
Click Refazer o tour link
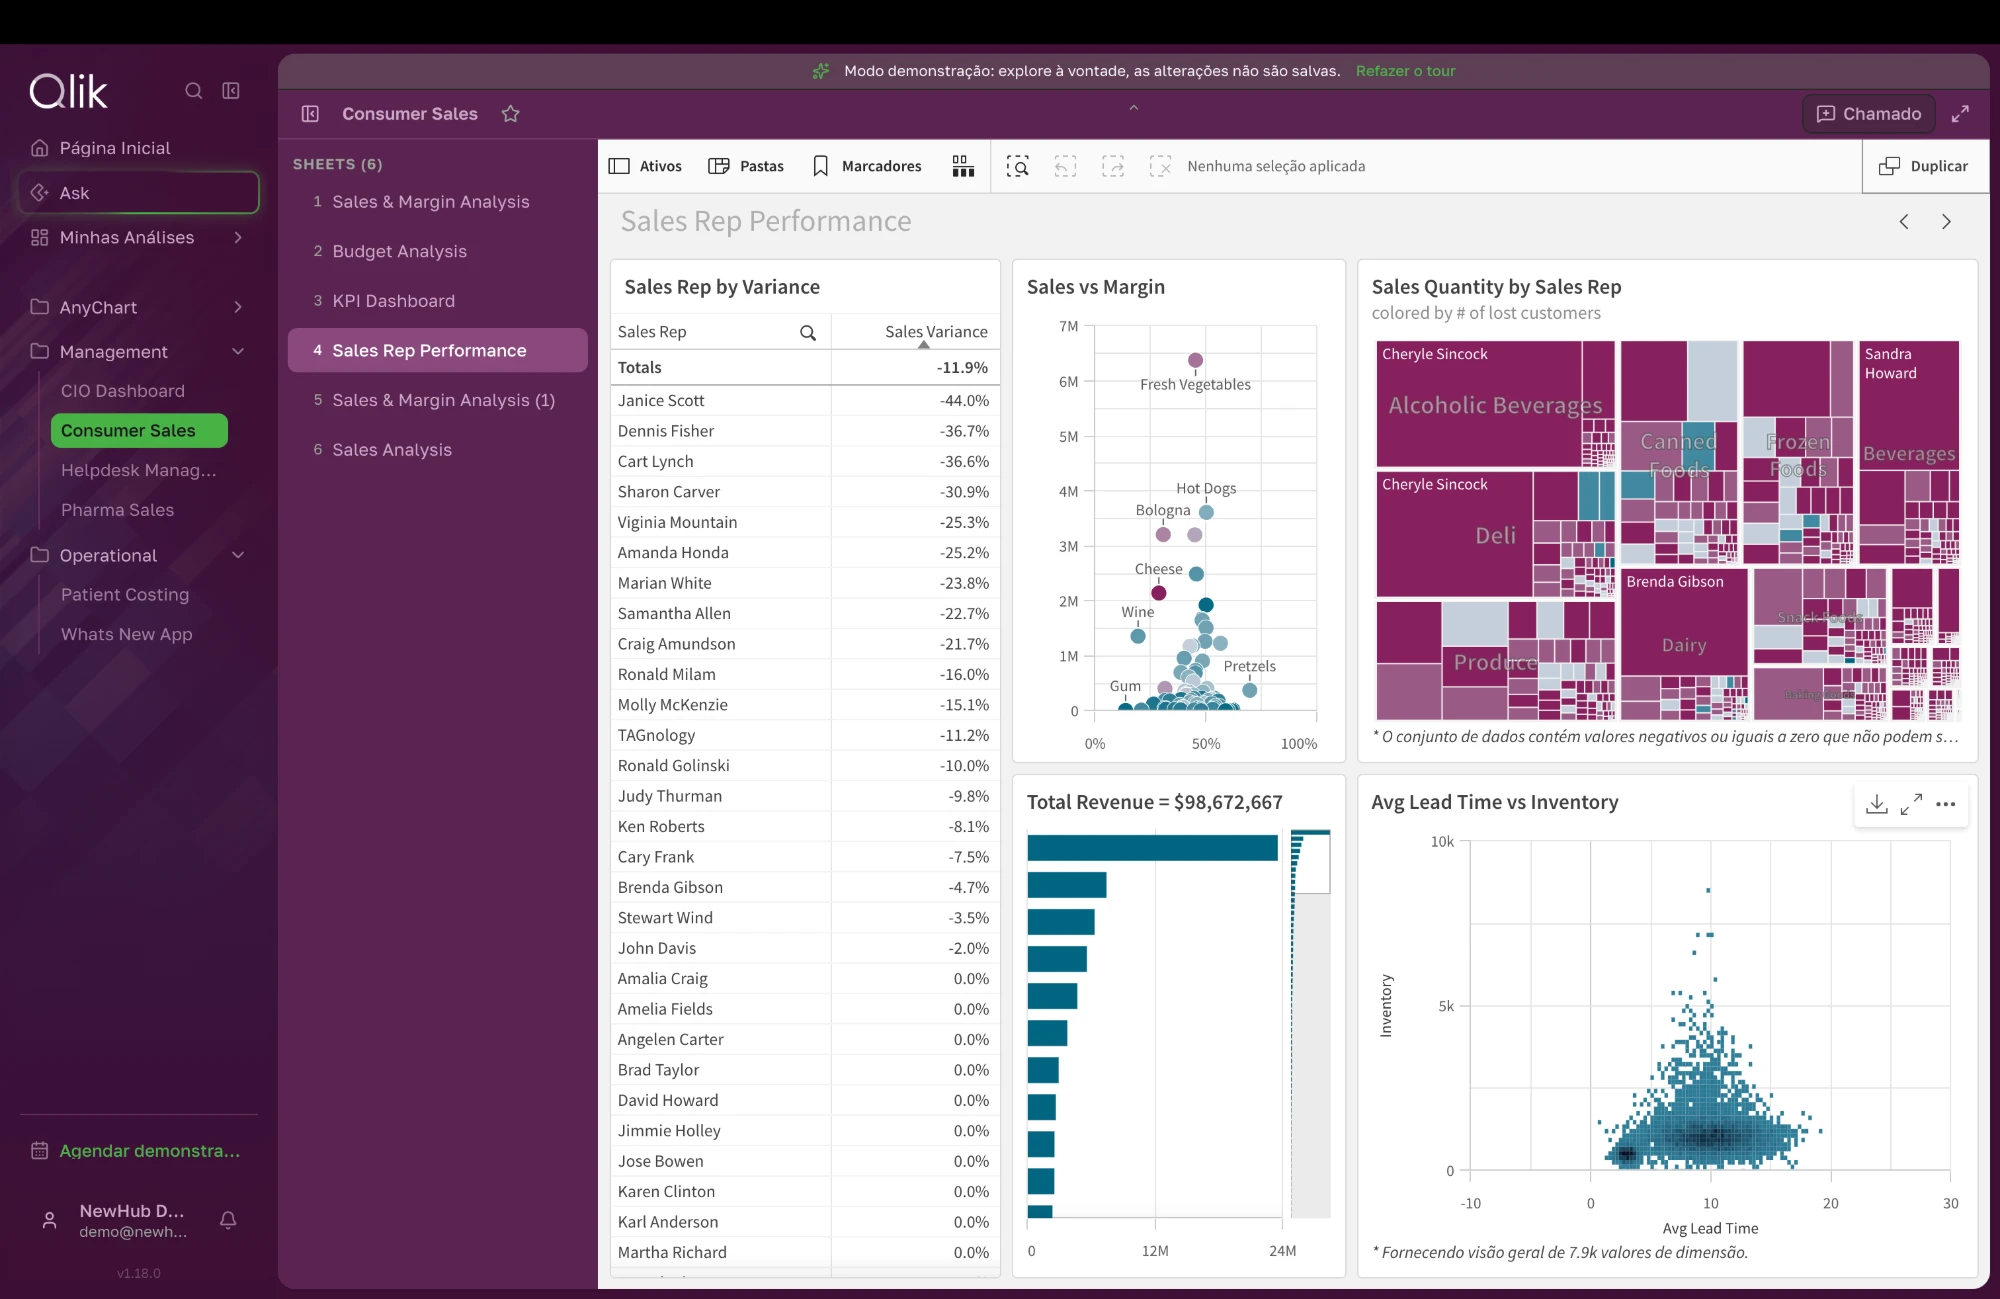point(1405,71)
